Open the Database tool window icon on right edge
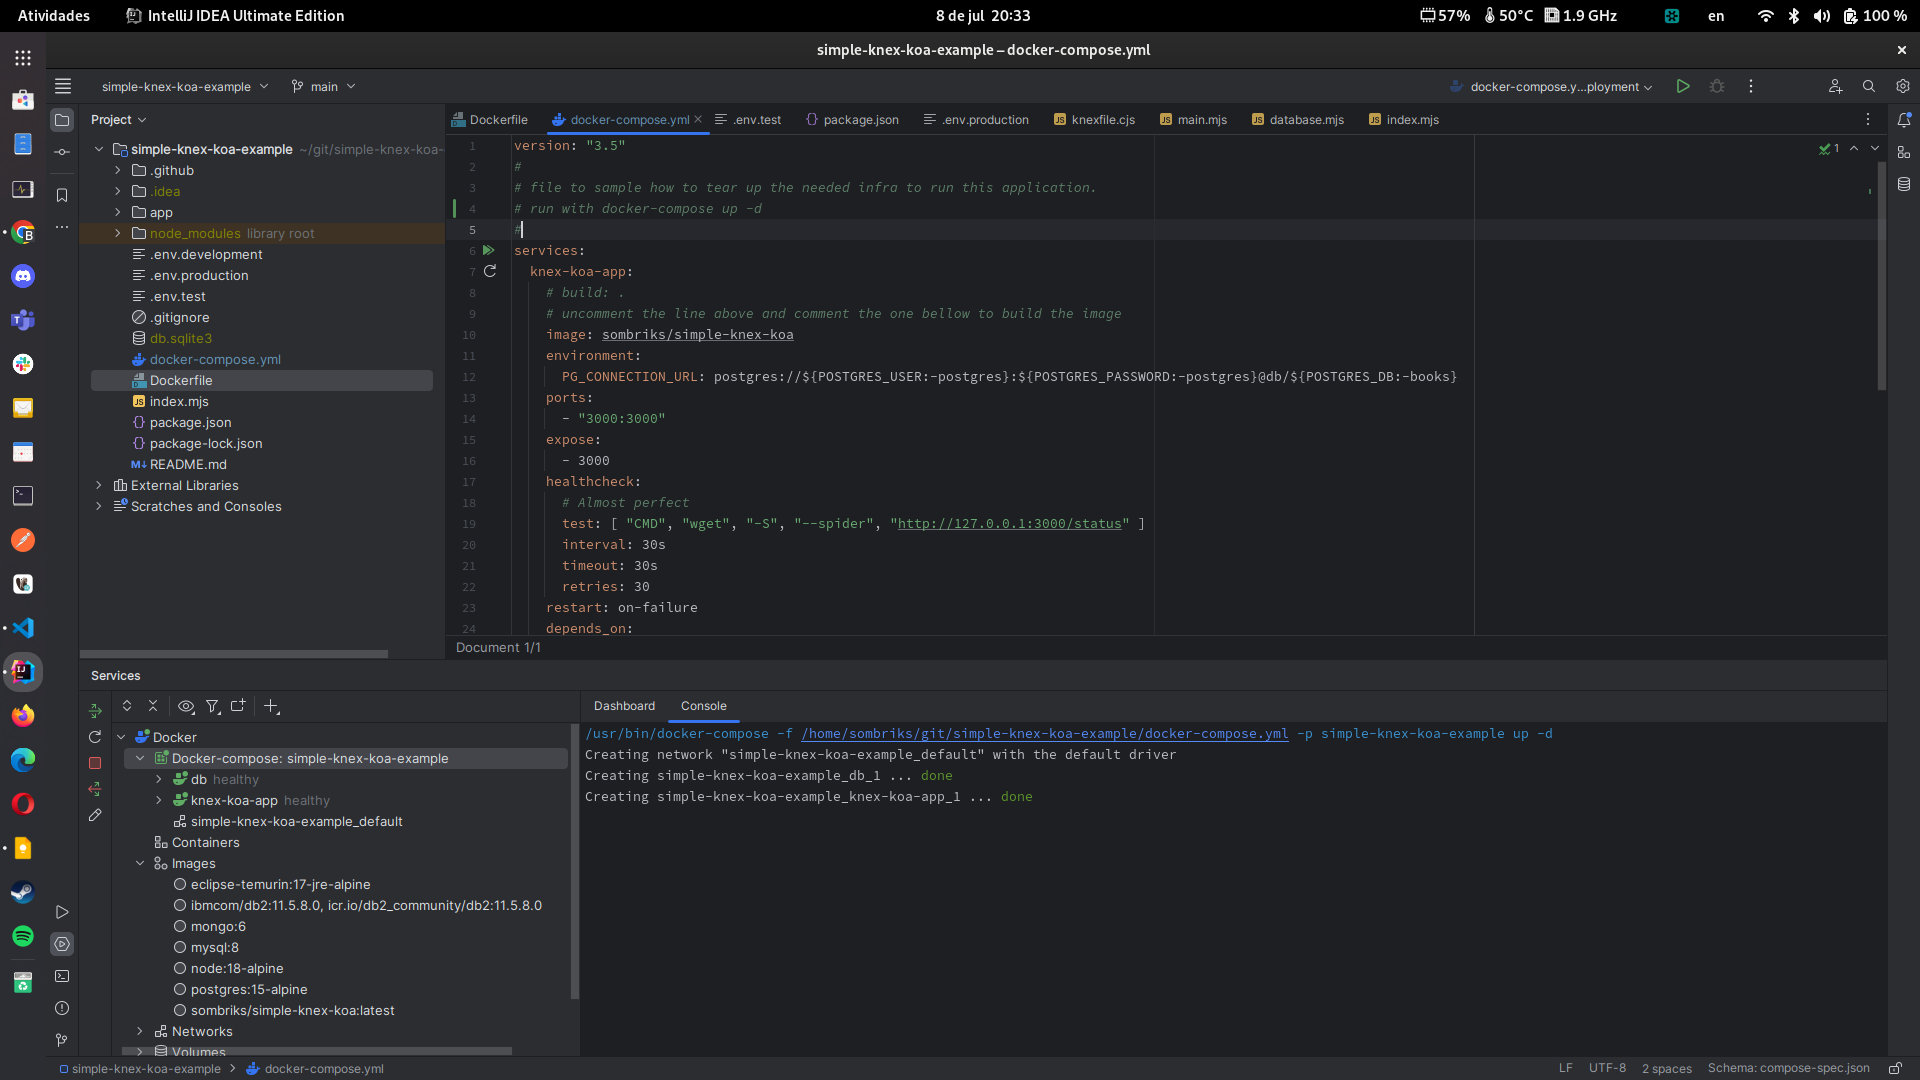1920x1080 pixels. tap(1904, 184)
